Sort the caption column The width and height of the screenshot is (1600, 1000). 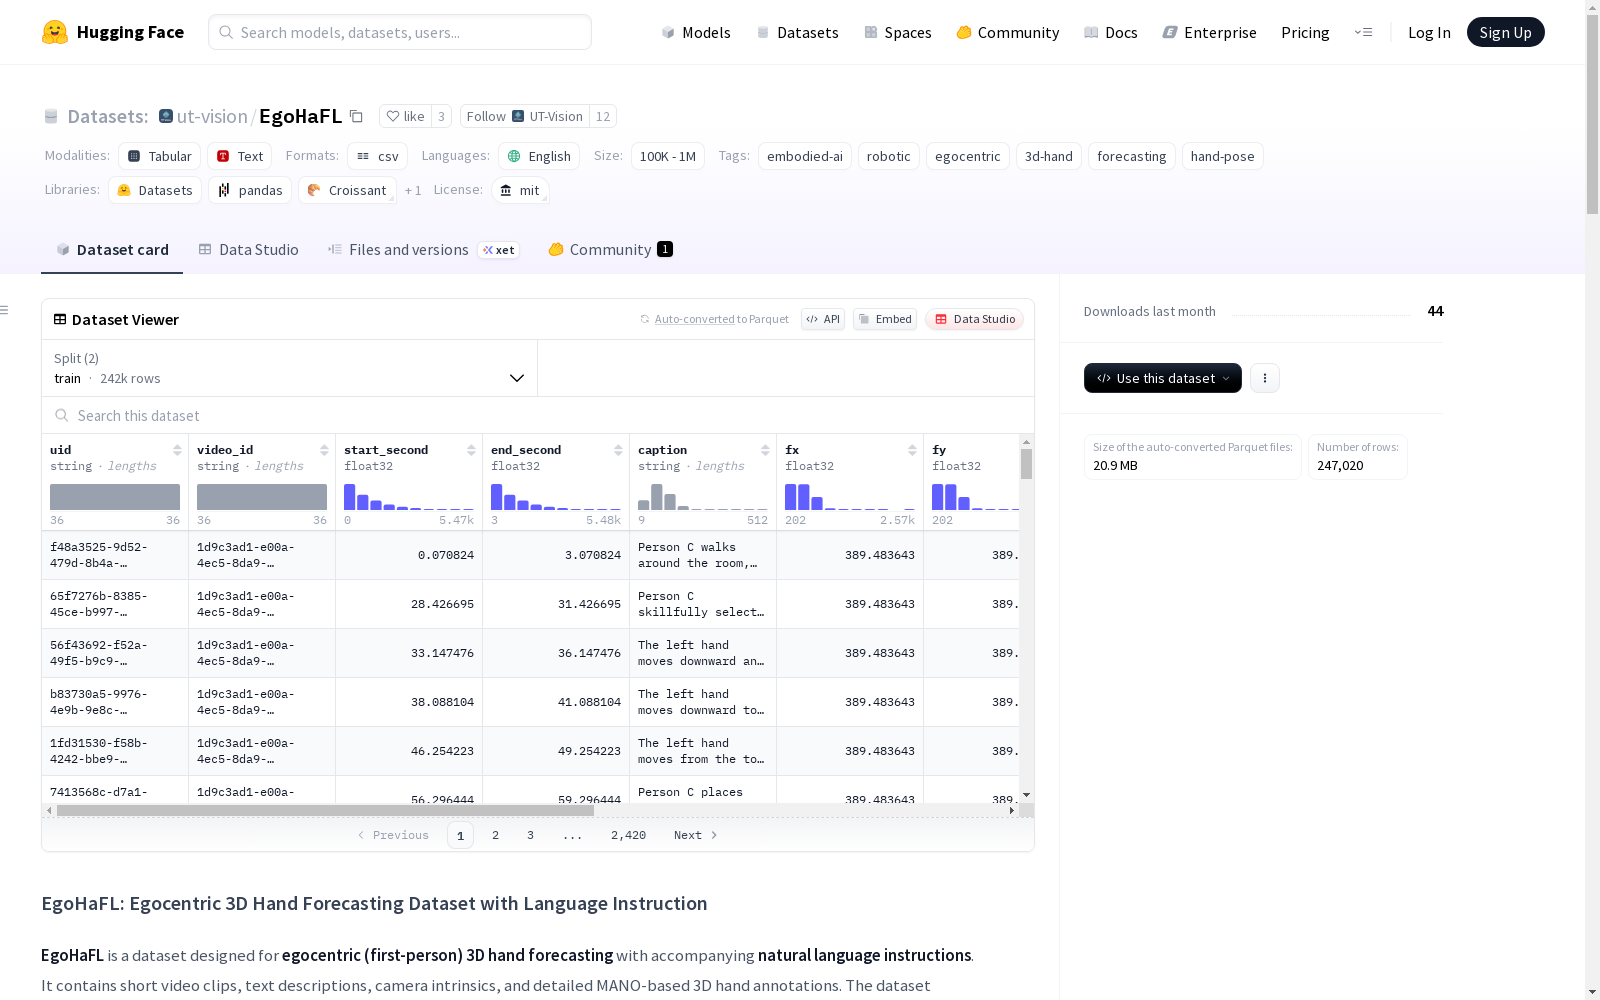pyautogui.click(x=765, y=450)
